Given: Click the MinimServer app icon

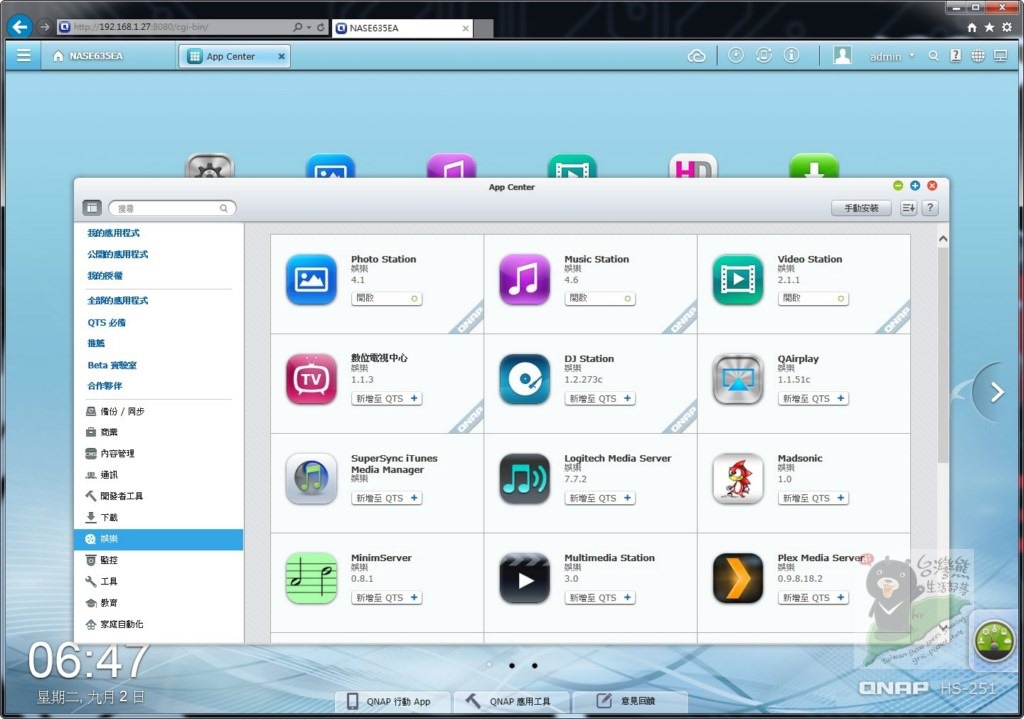Looking at the screenshot, I should click(312, 579).
